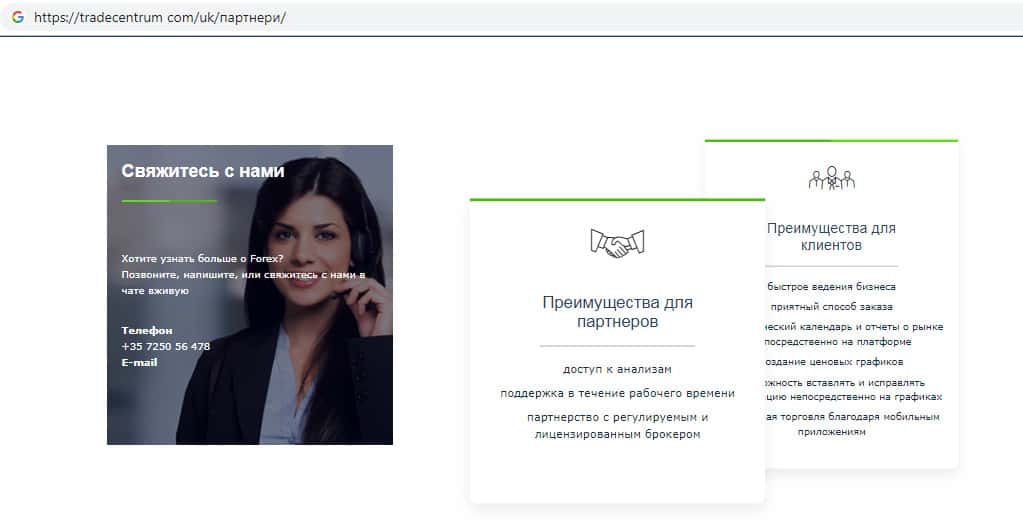Click 'поддержка в течение рабочего времени' text

pos(617,394)
